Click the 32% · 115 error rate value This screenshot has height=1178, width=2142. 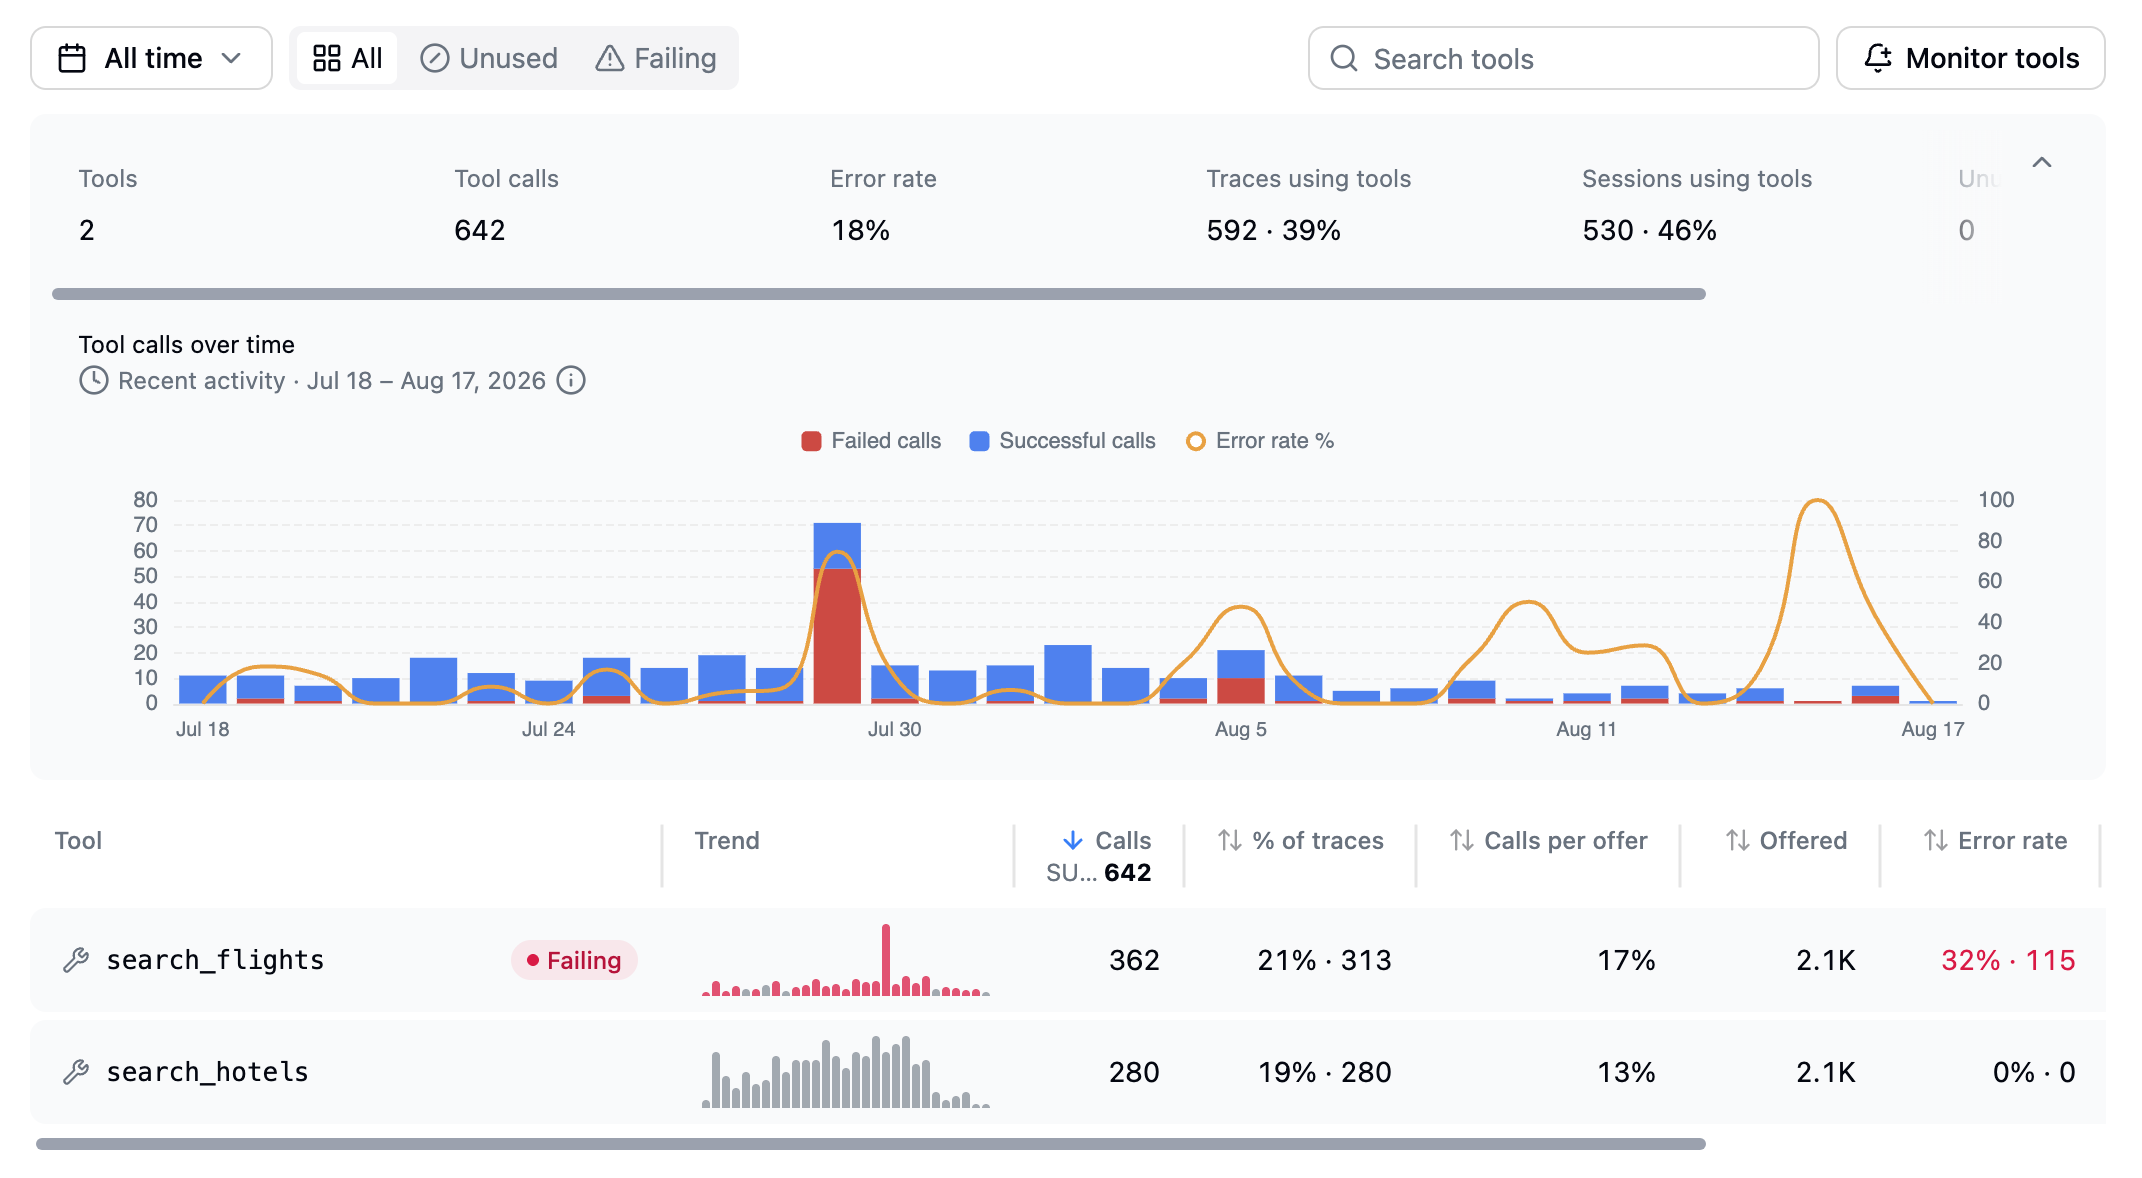pos(2008,960)
